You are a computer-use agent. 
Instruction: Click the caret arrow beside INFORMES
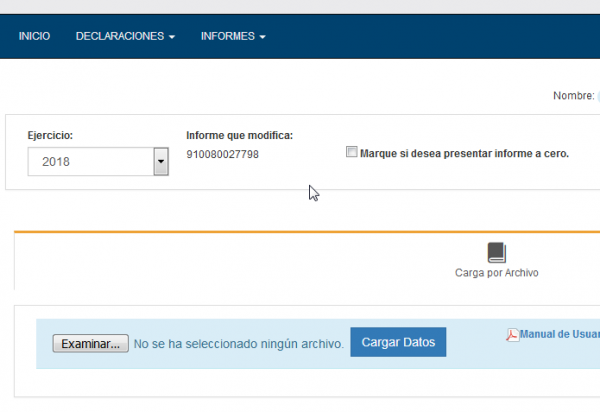(262, 37)
